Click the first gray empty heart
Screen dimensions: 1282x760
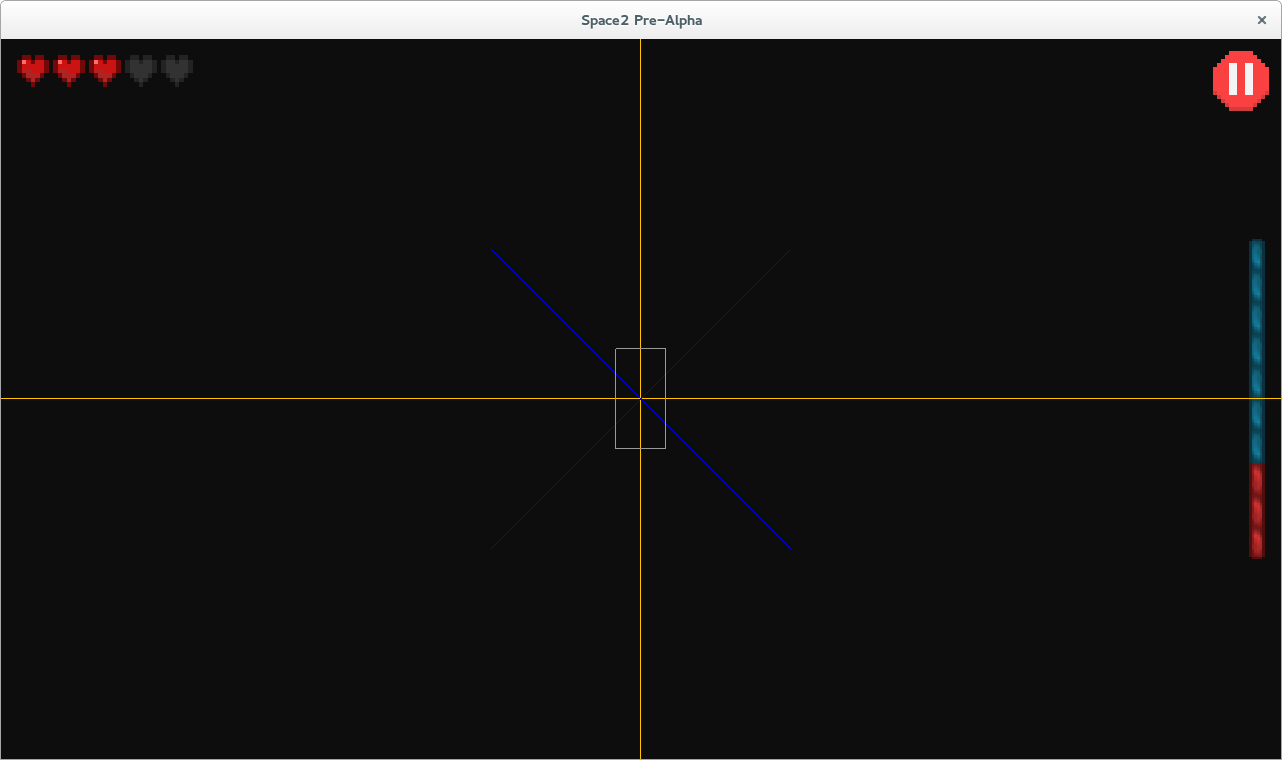point(141,70)
